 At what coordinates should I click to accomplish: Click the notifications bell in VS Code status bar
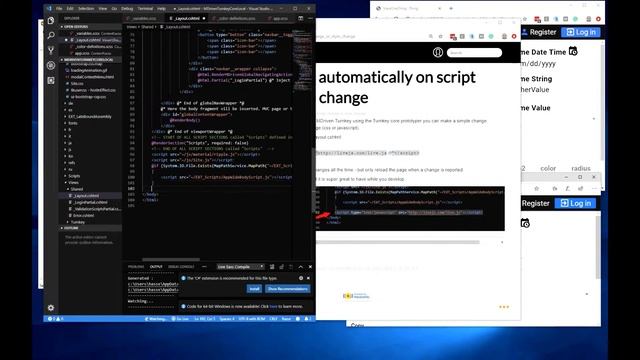[x=308, y=319]
